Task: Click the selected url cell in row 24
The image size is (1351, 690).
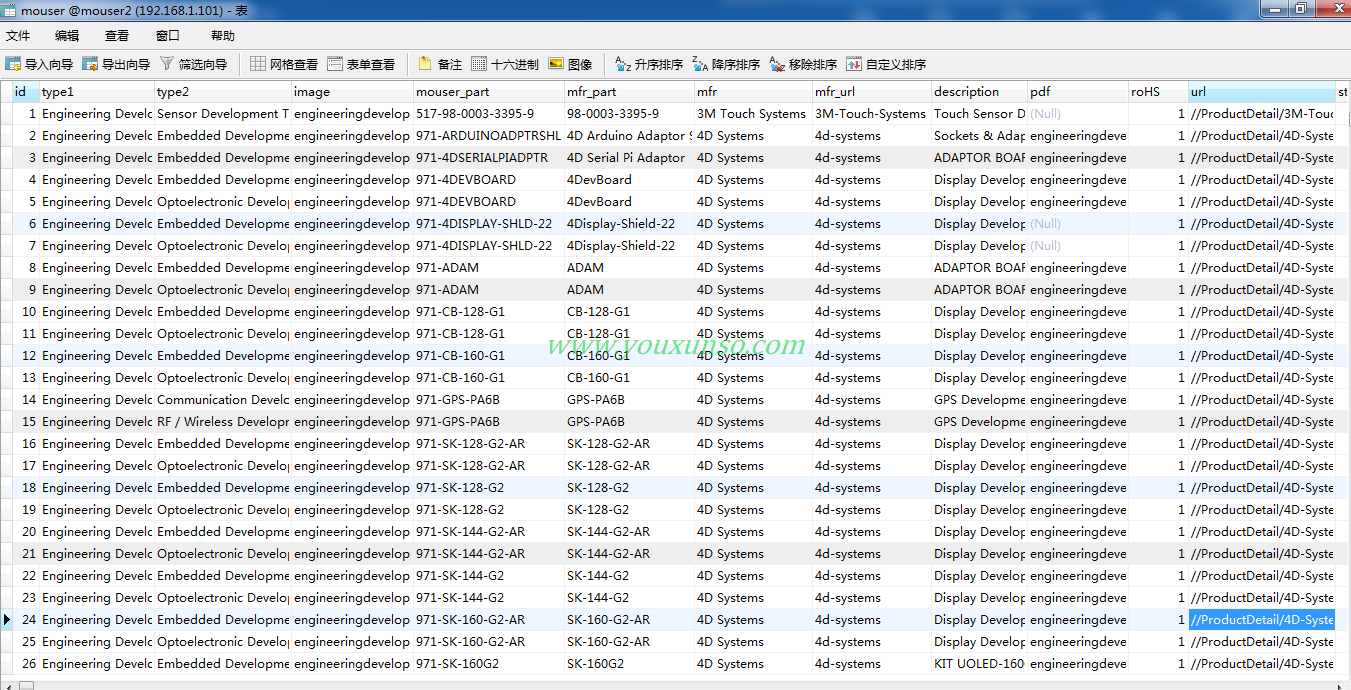Action: point(1262,620)
